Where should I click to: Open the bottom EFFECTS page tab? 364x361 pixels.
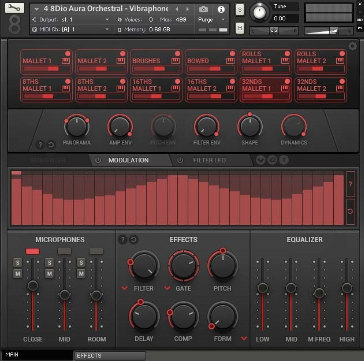coord(109,356)
